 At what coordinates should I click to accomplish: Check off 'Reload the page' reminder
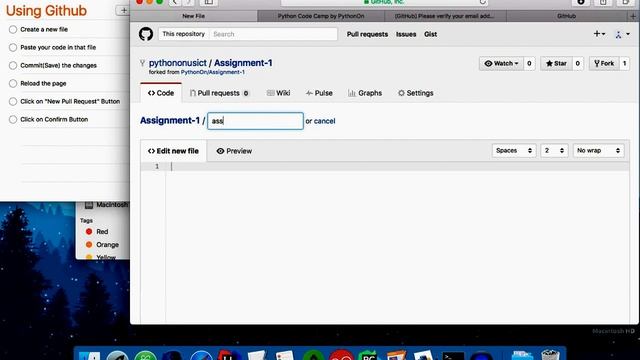tap(13, 83)
